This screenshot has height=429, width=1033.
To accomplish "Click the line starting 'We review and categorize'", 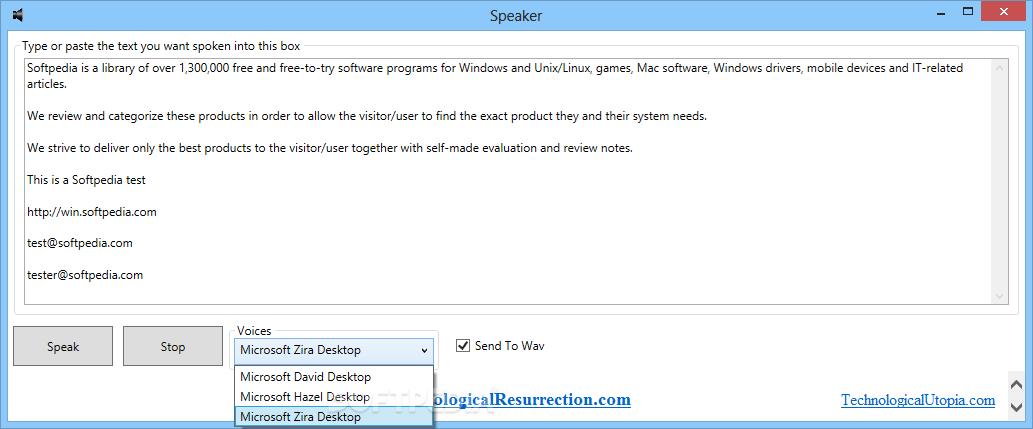I will coord(367,116).
